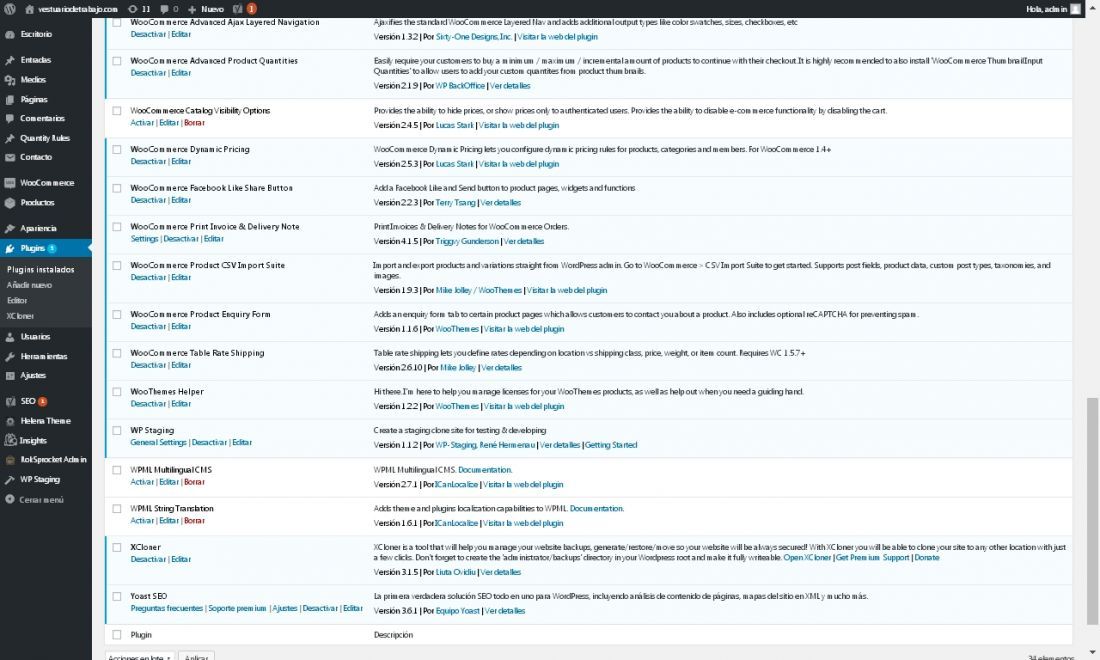Deactivate WooCommerce Table Rate Shipping
This screenshot has width=1100, height=660.
pyautogui.click(x=148, y=365)
